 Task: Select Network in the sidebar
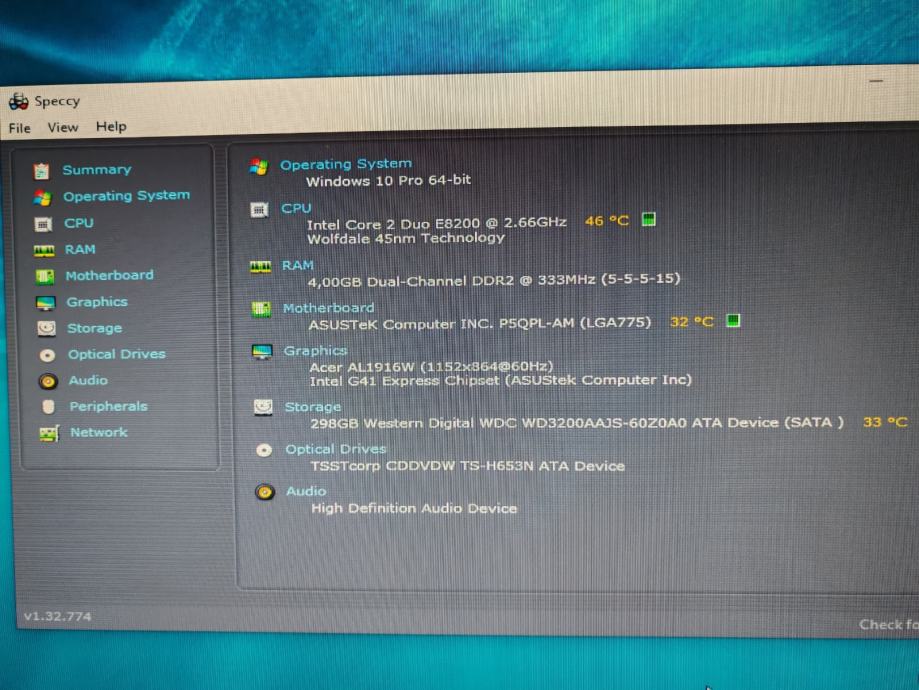point(98,432)
